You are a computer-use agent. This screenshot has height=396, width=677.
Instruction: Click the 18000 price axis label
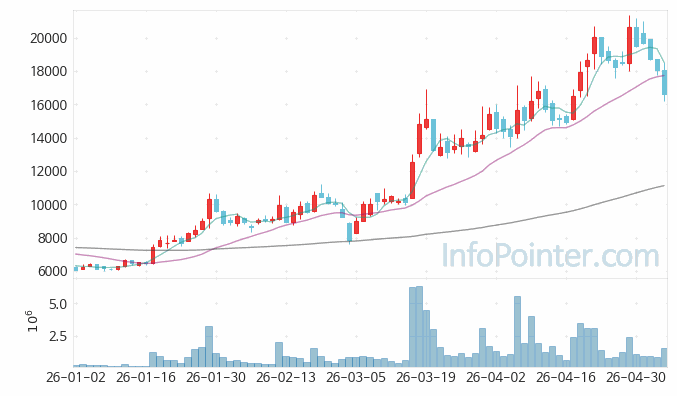click(x=48, y=72)
